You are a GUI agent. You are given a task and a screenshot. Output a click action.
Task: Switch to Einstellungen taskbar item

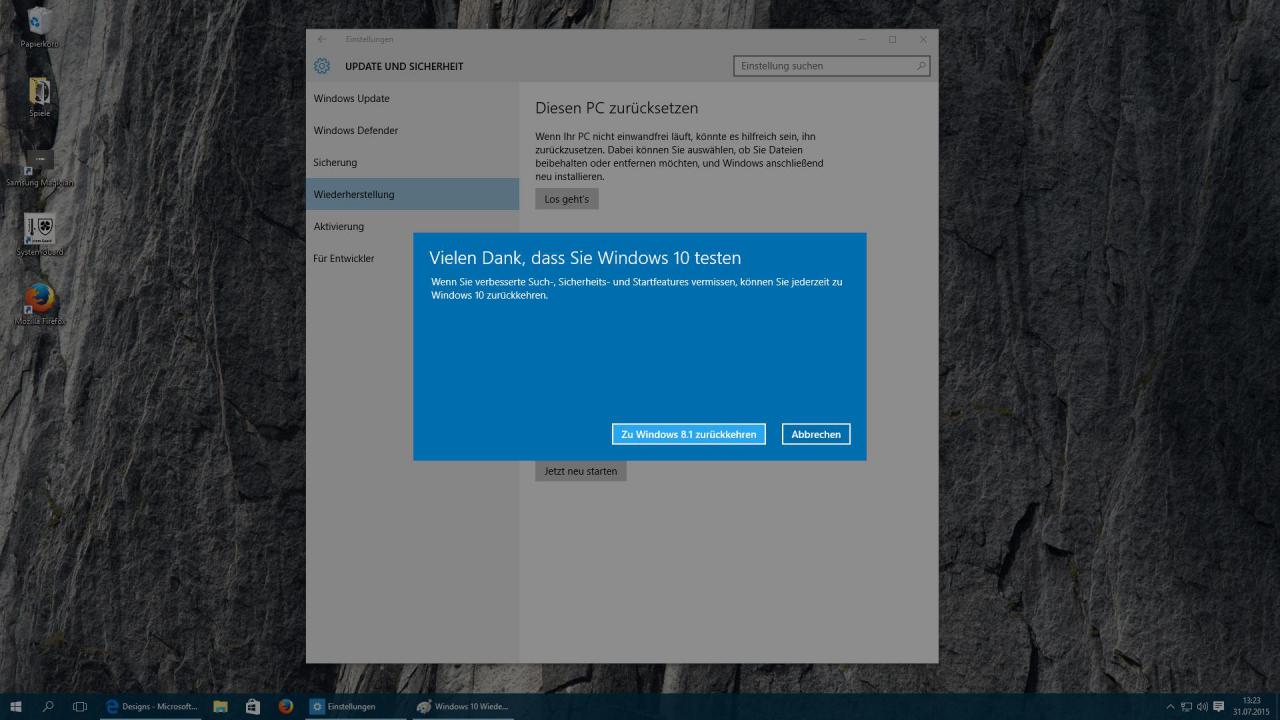[355, 706]
